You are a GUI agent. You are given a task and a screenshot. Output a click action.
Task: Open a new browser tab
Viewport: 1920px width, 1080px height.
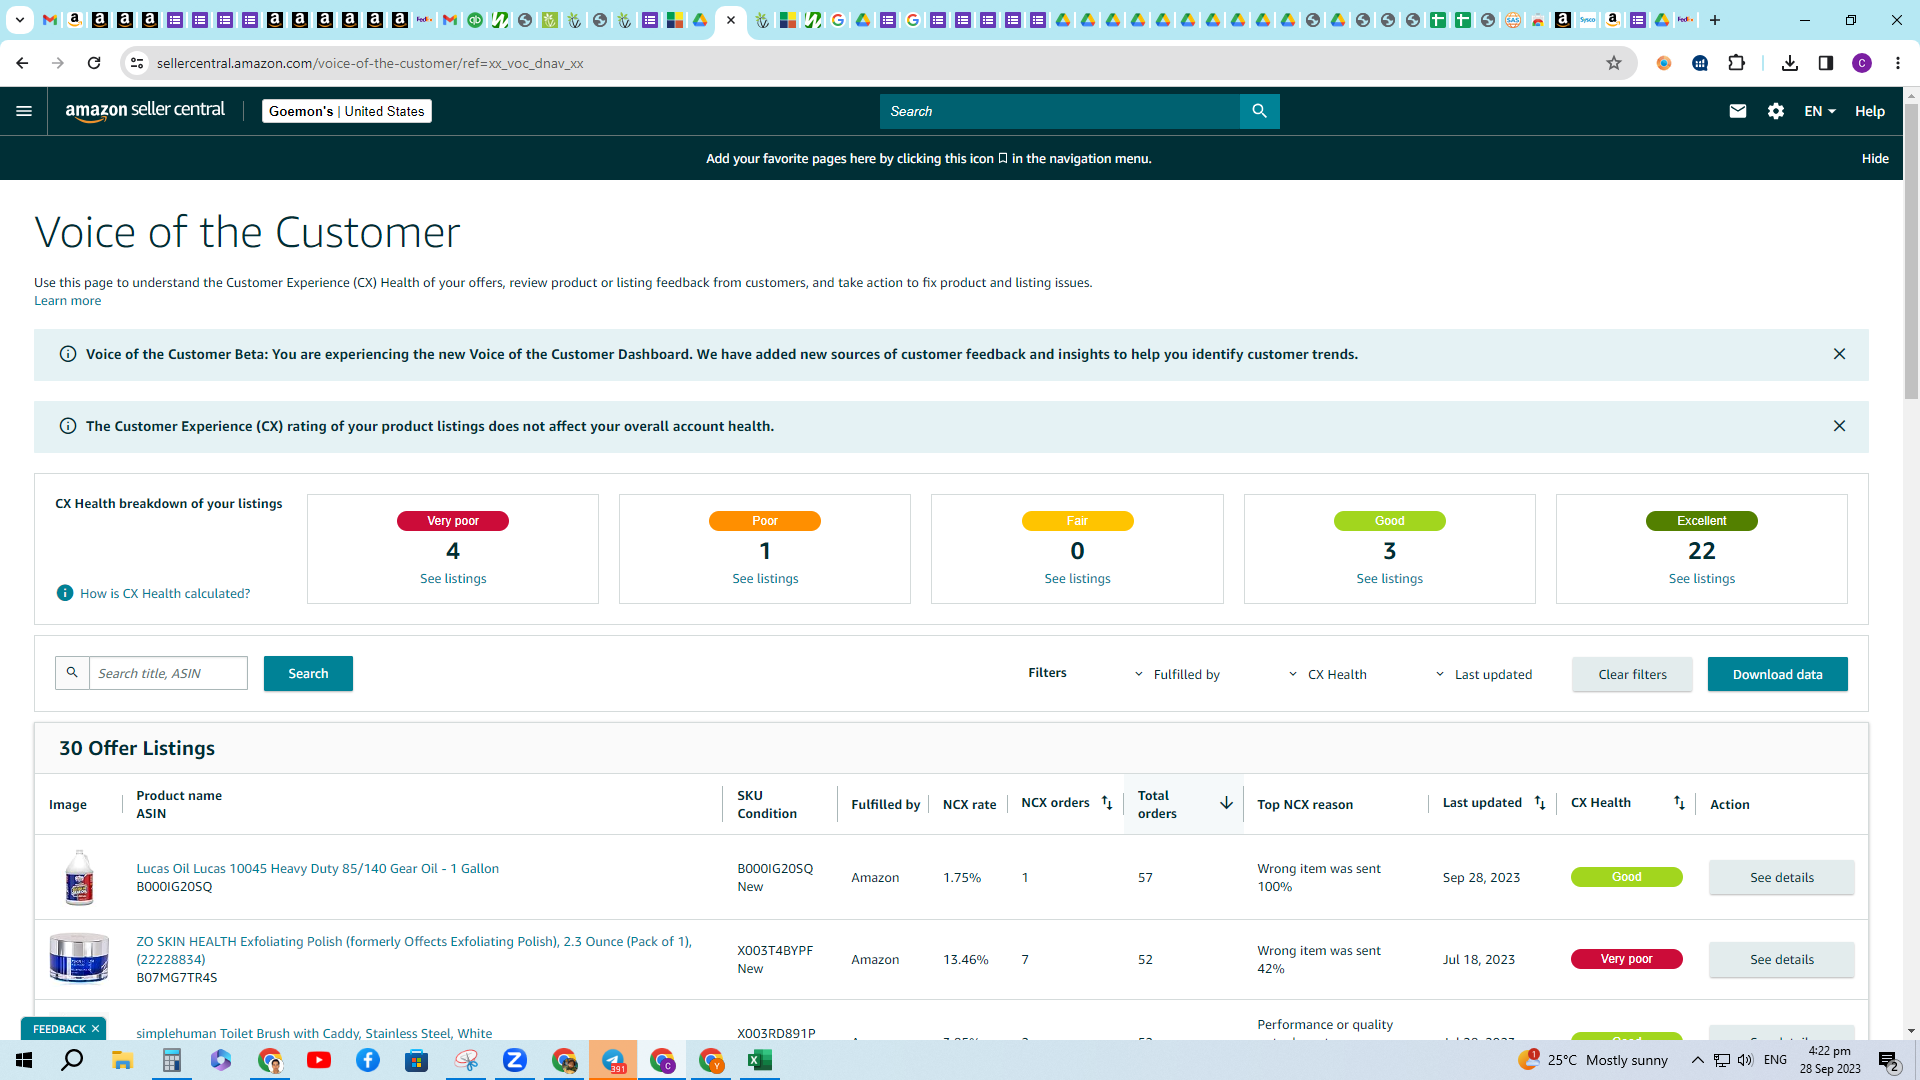[1715, 20]
